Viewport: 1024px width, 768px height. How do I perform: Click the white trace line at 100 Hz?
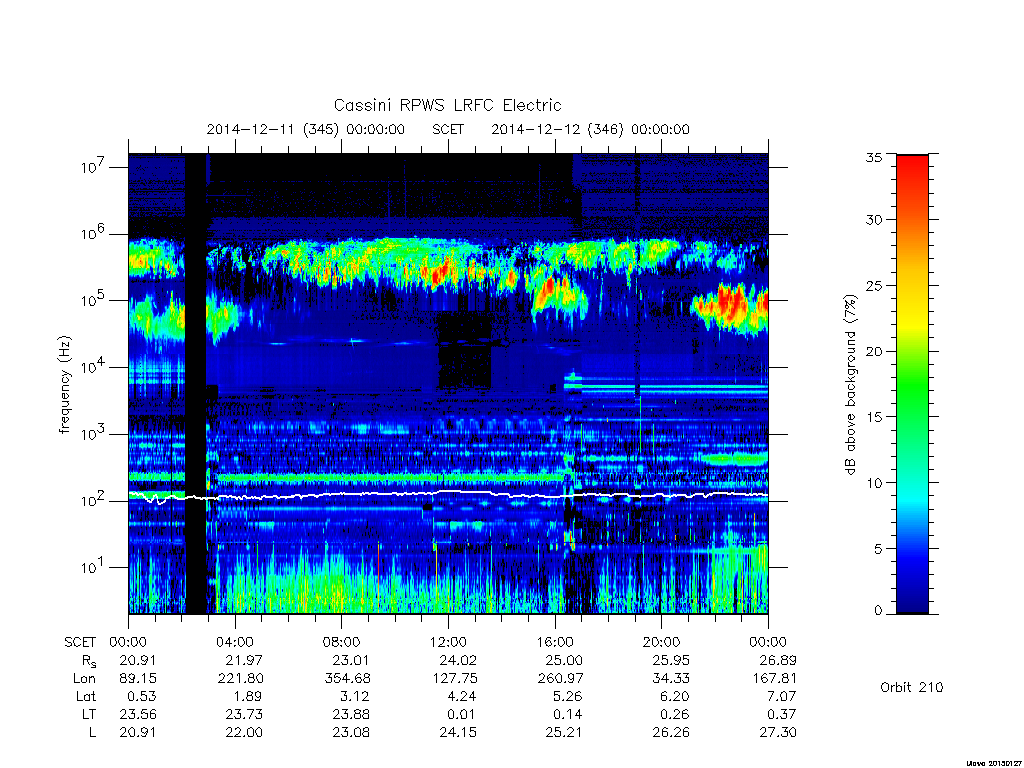[x=448, y=494]
